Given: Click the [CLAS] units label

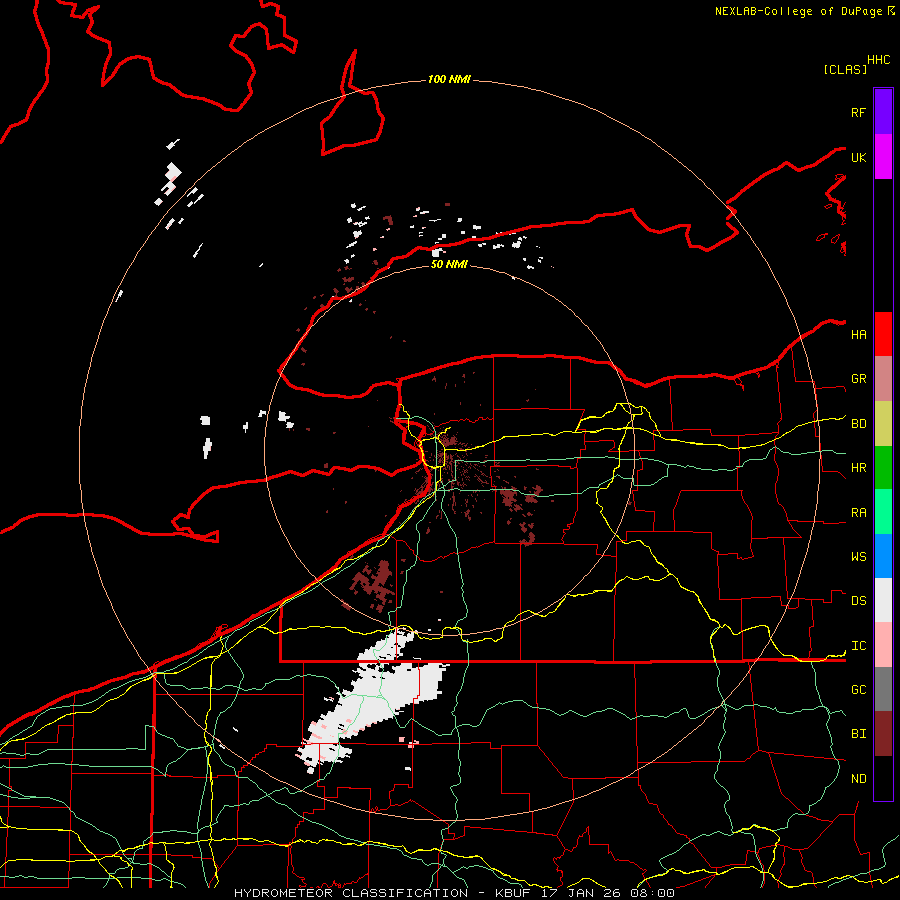Looking at the screenshot, I should 845,70.
